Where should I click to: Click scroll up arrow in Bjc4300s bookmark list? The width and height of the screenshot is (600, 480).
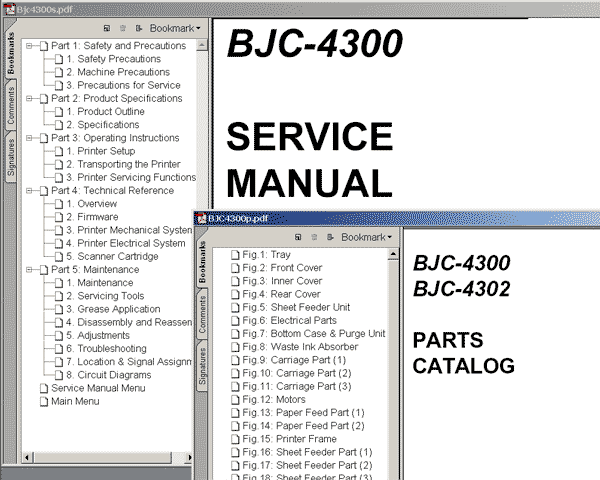click(202, 45)
